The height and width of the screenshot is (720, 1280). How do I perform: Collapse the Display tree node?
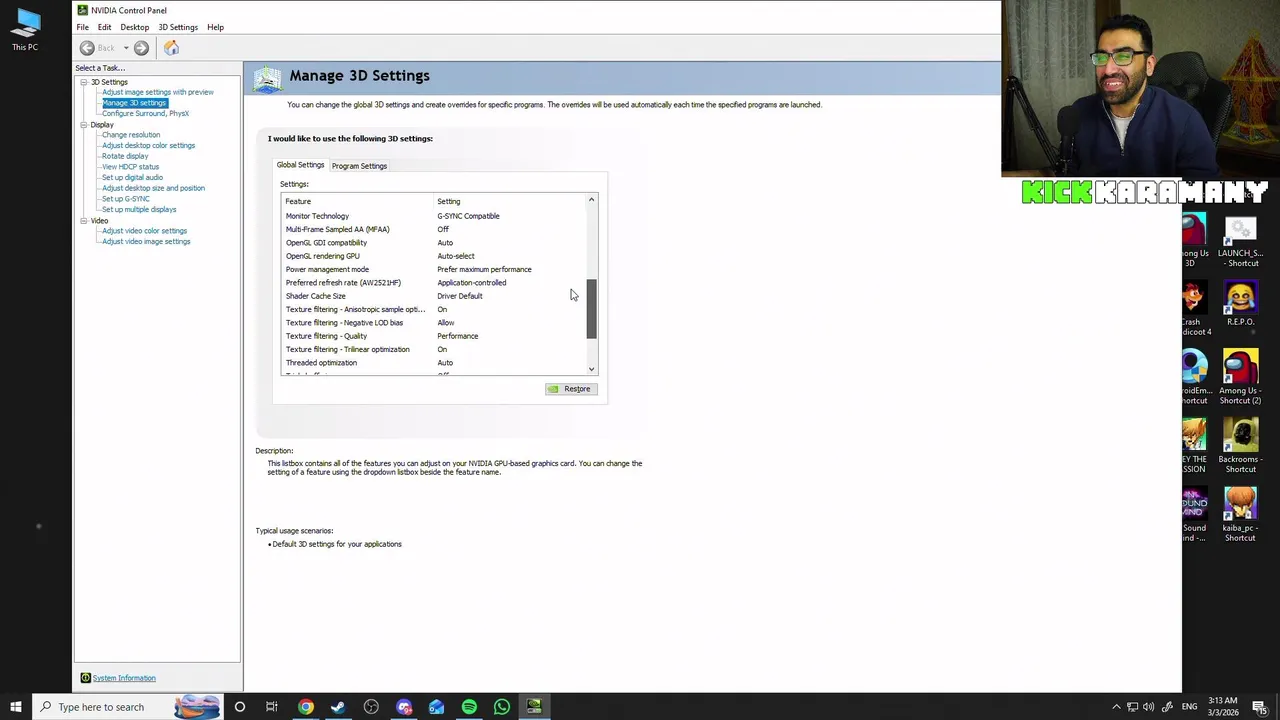[x=85, y=125]
